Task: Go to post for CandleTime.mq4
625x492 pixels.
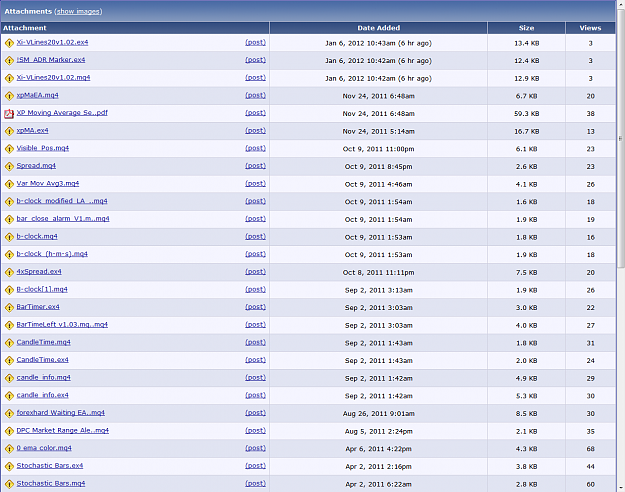Action: point(256,342)
